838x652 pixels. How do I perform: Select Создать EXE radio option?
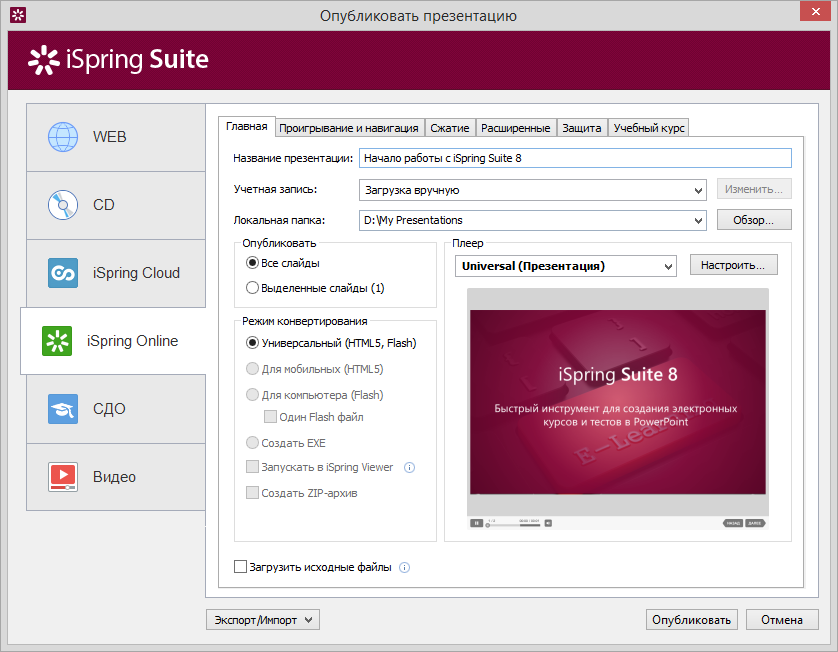tap(252, 443)
